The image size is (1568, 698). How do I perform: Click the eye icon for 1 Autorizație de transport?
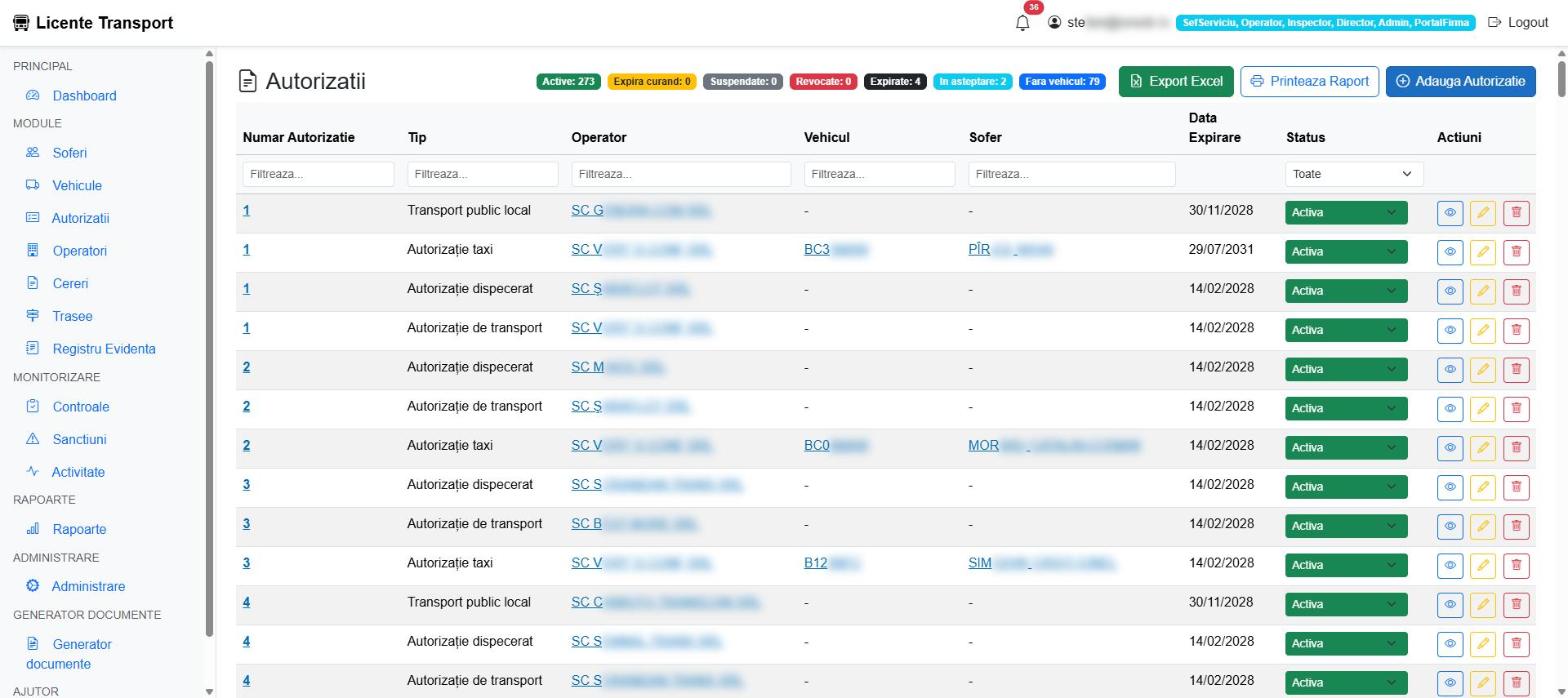pos(1450,330)
